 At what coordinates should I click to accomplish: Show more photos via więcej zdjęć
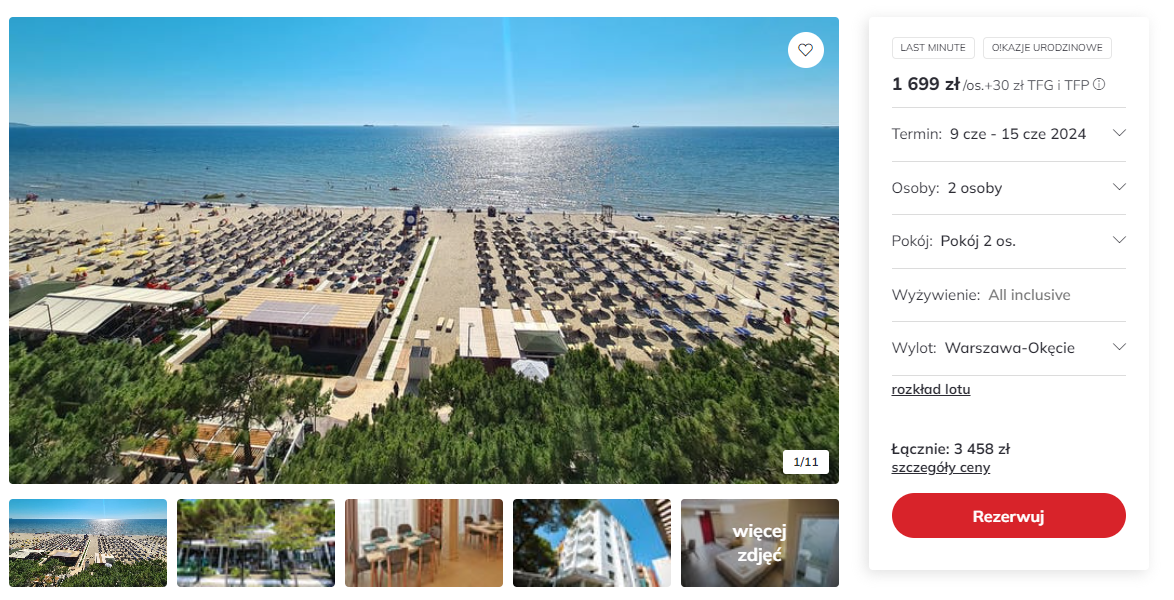click(760, 543)
